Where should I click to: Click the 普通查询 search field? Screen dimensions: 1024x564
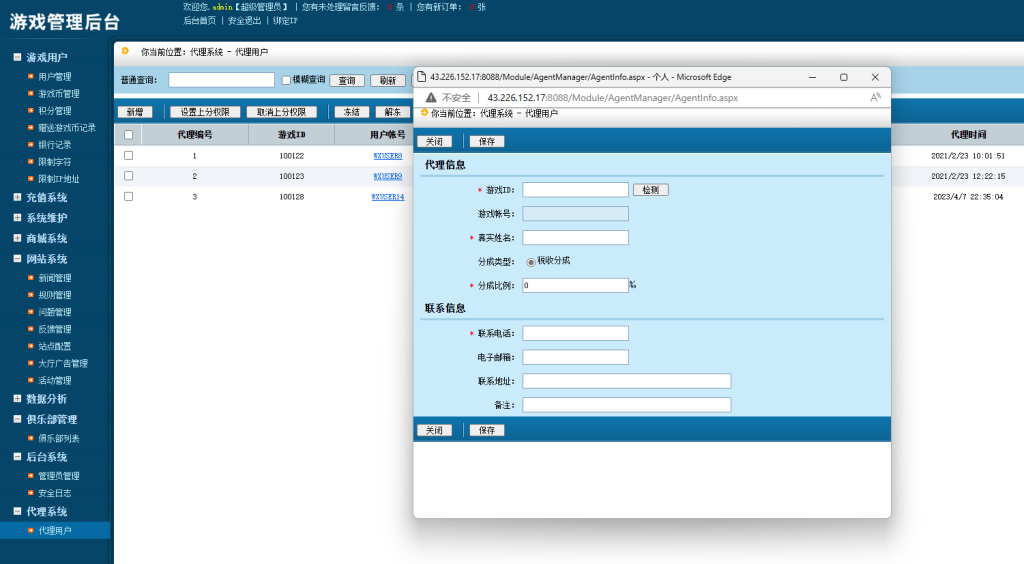221,80
